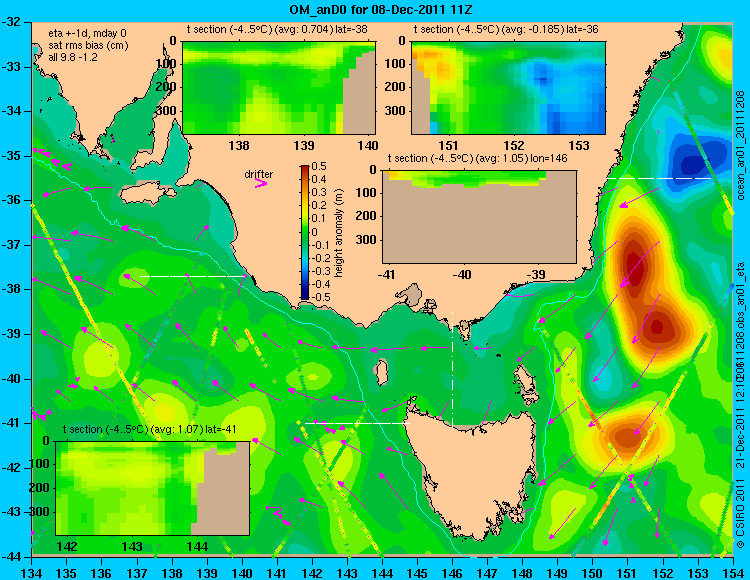Image resolution: width=750 pixels, height=580 pixels.
Task: Open the t section lat=-36 inset plot
Action: (x=508, y=88)
